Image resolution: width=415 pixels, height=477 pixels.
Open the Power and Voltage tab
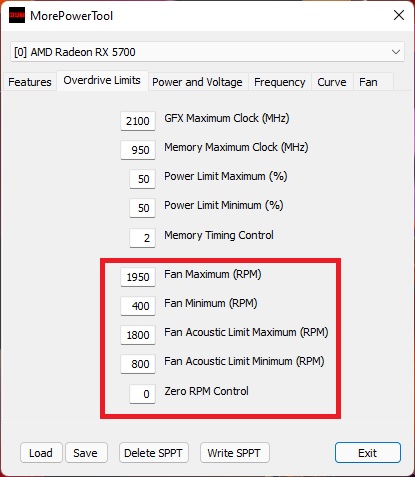pos(197,82)
